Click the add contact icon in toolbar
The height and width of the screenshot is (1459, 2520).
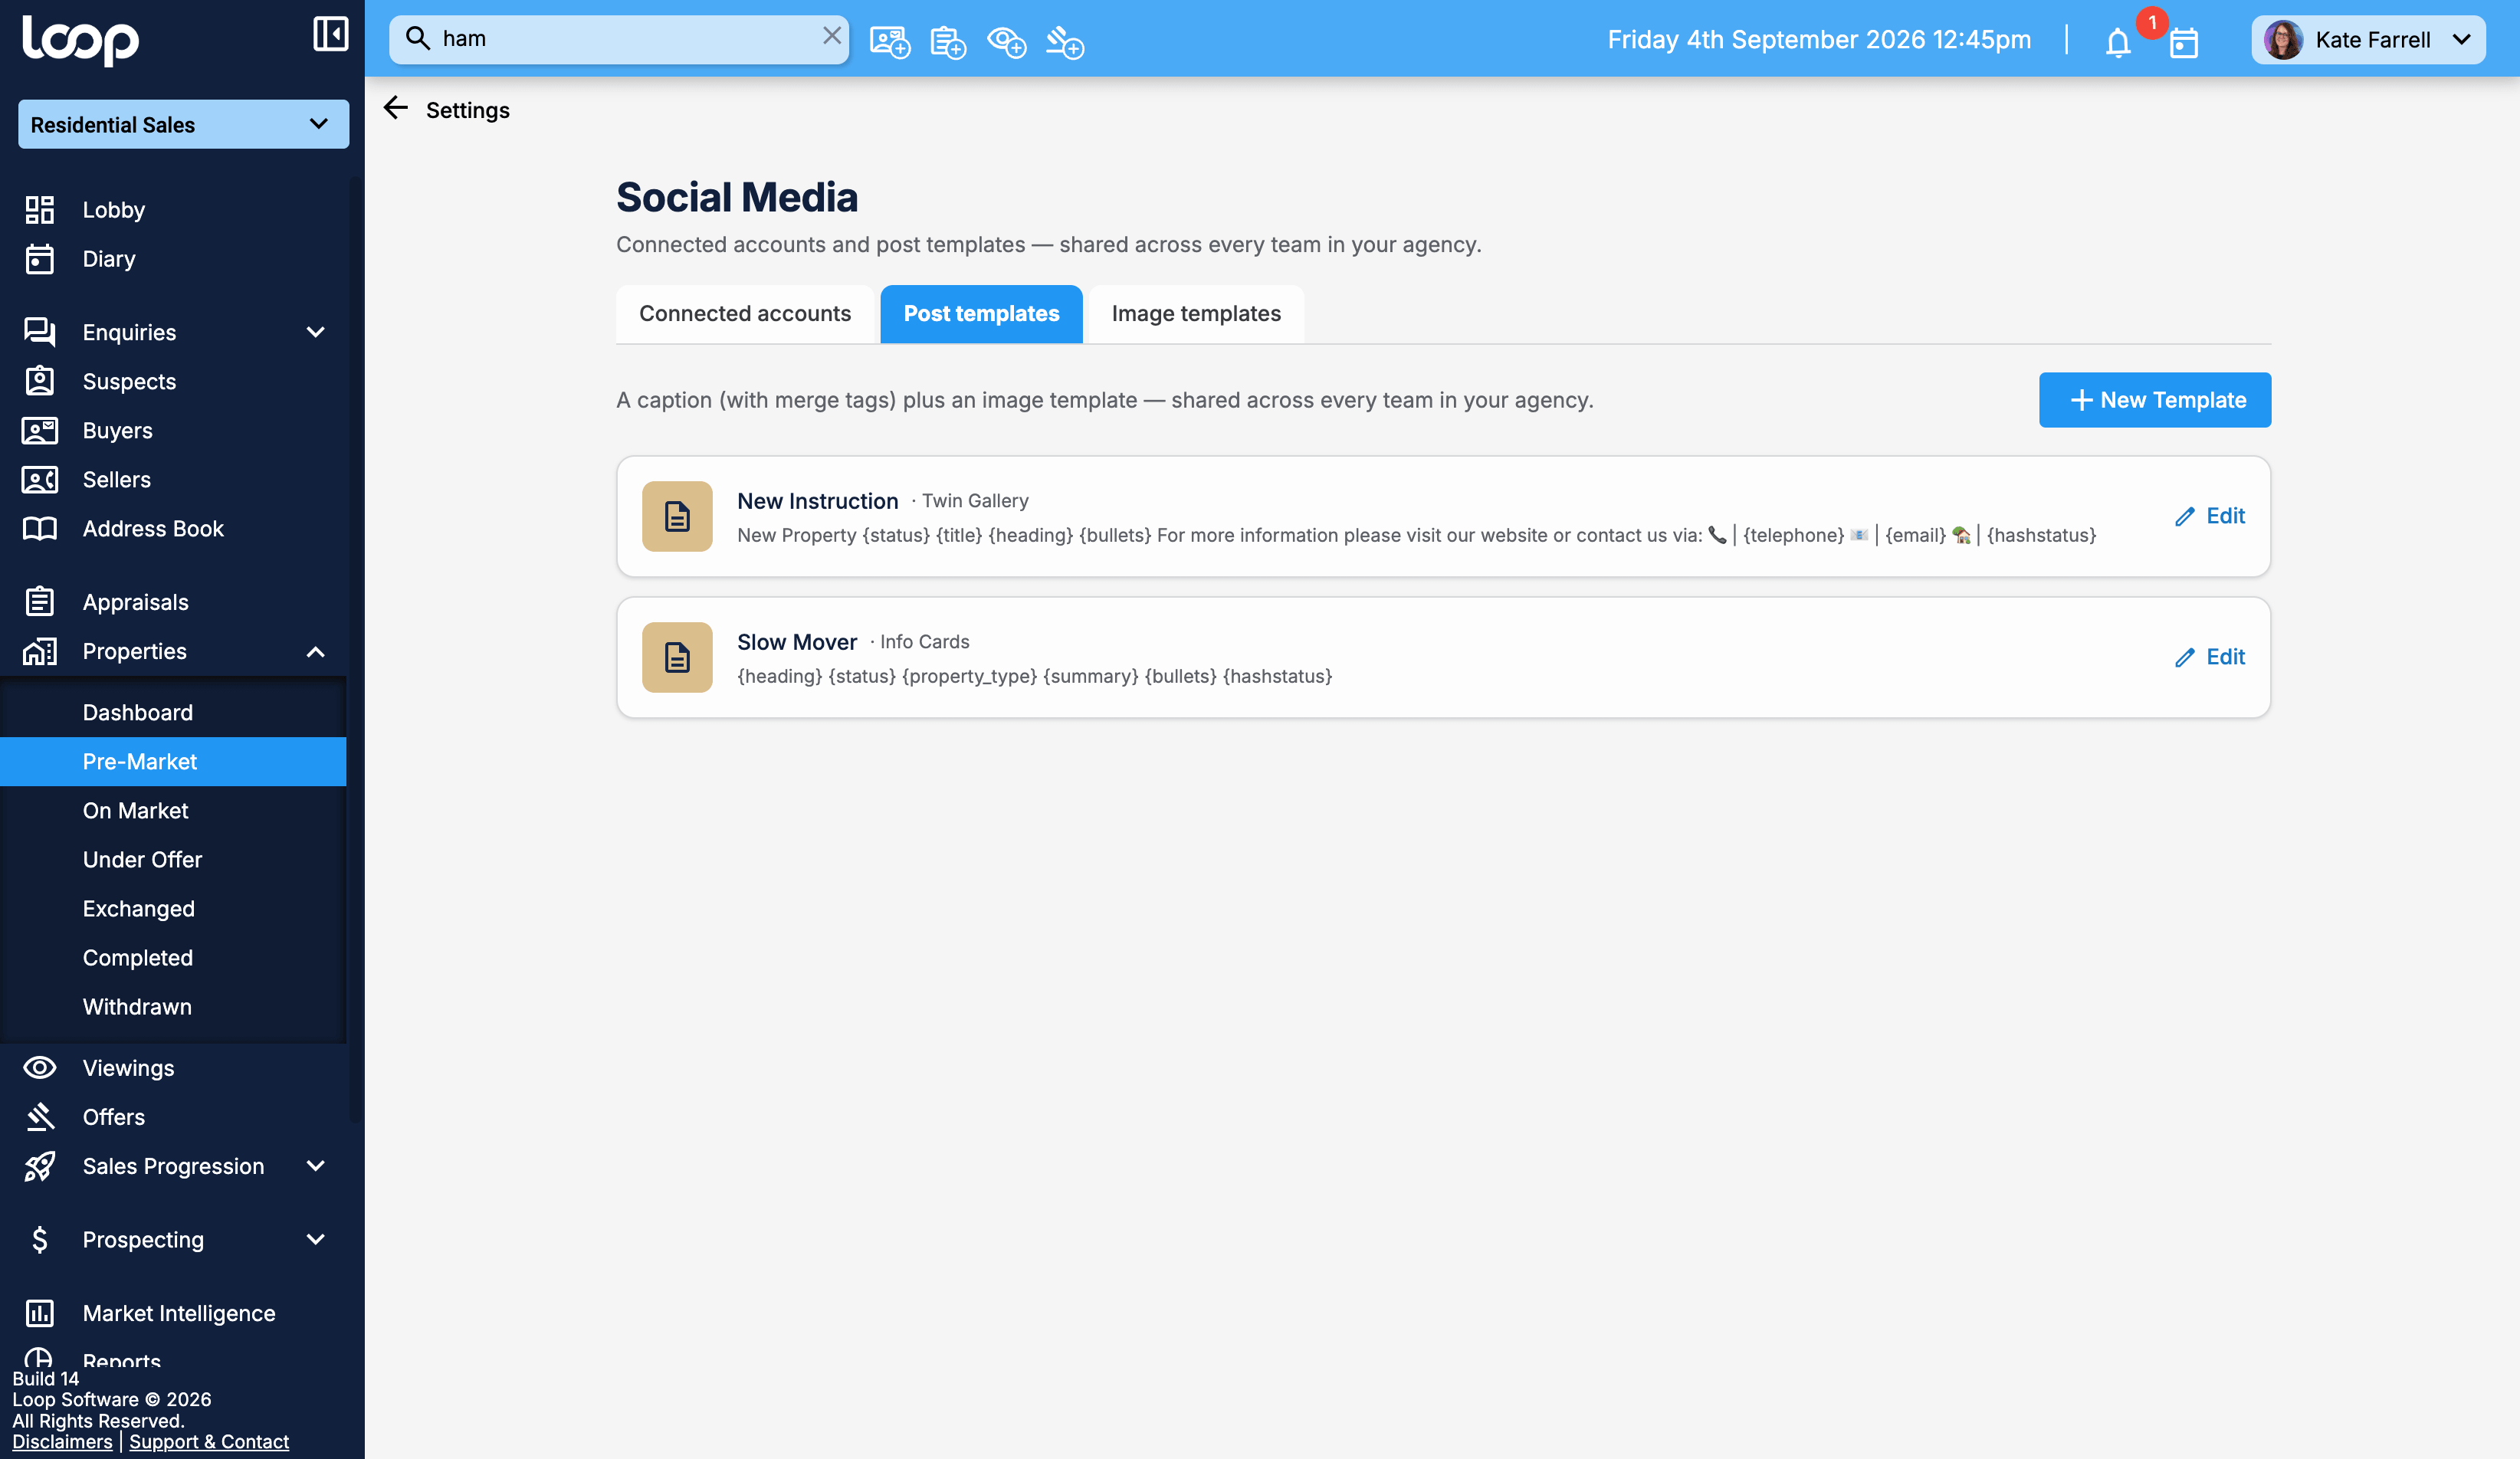tap(889, 42)
